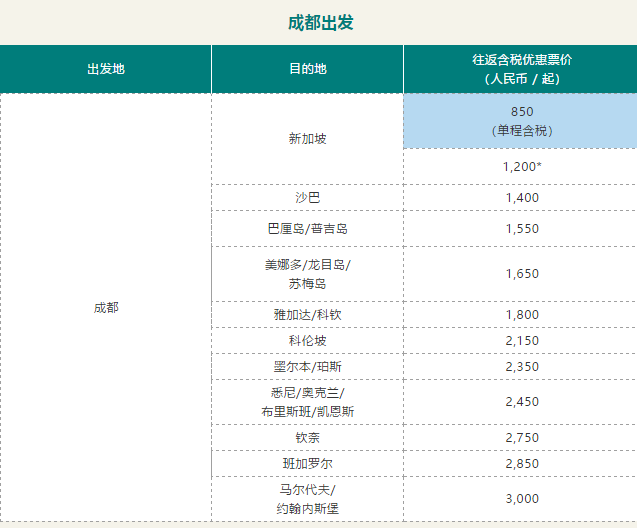Click the 成都 departure city cell

(x=106, y=307)
